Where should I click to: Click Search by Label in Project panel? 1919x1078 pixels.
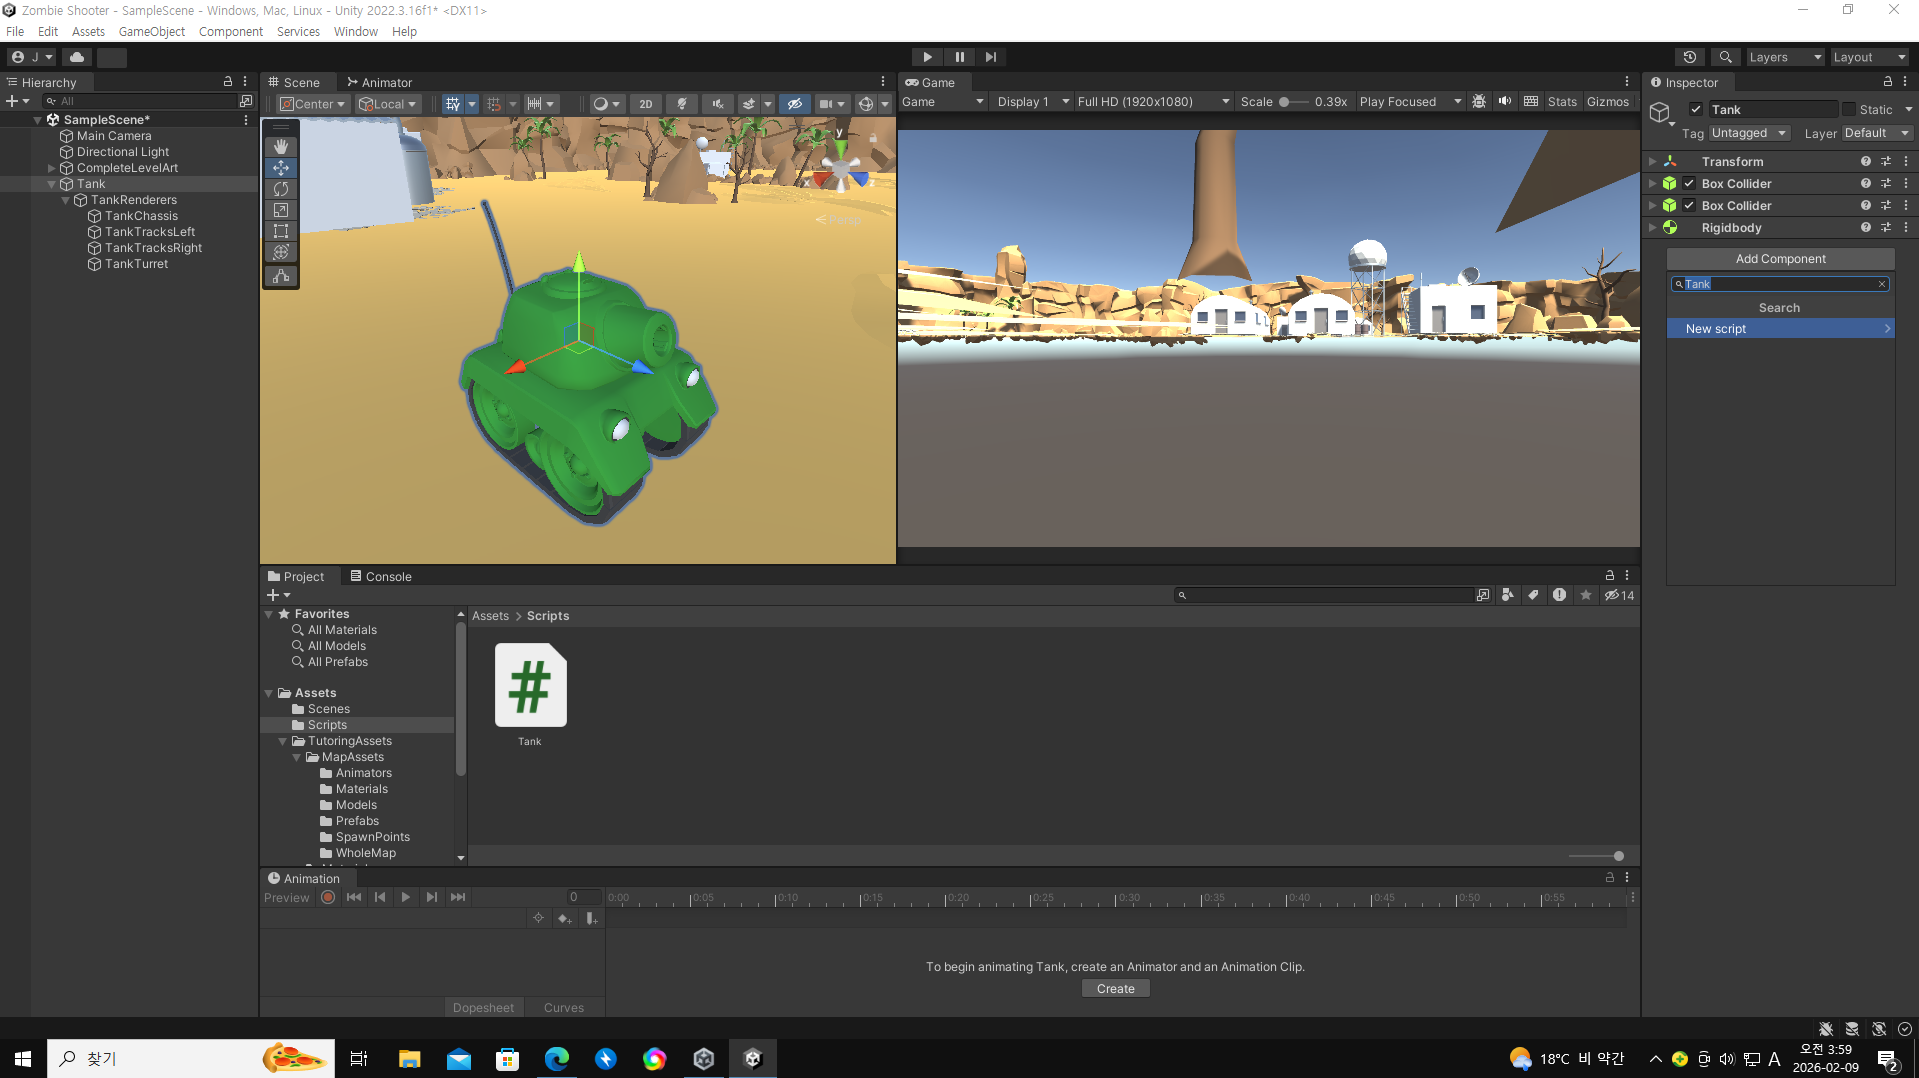pos(1534,595)
